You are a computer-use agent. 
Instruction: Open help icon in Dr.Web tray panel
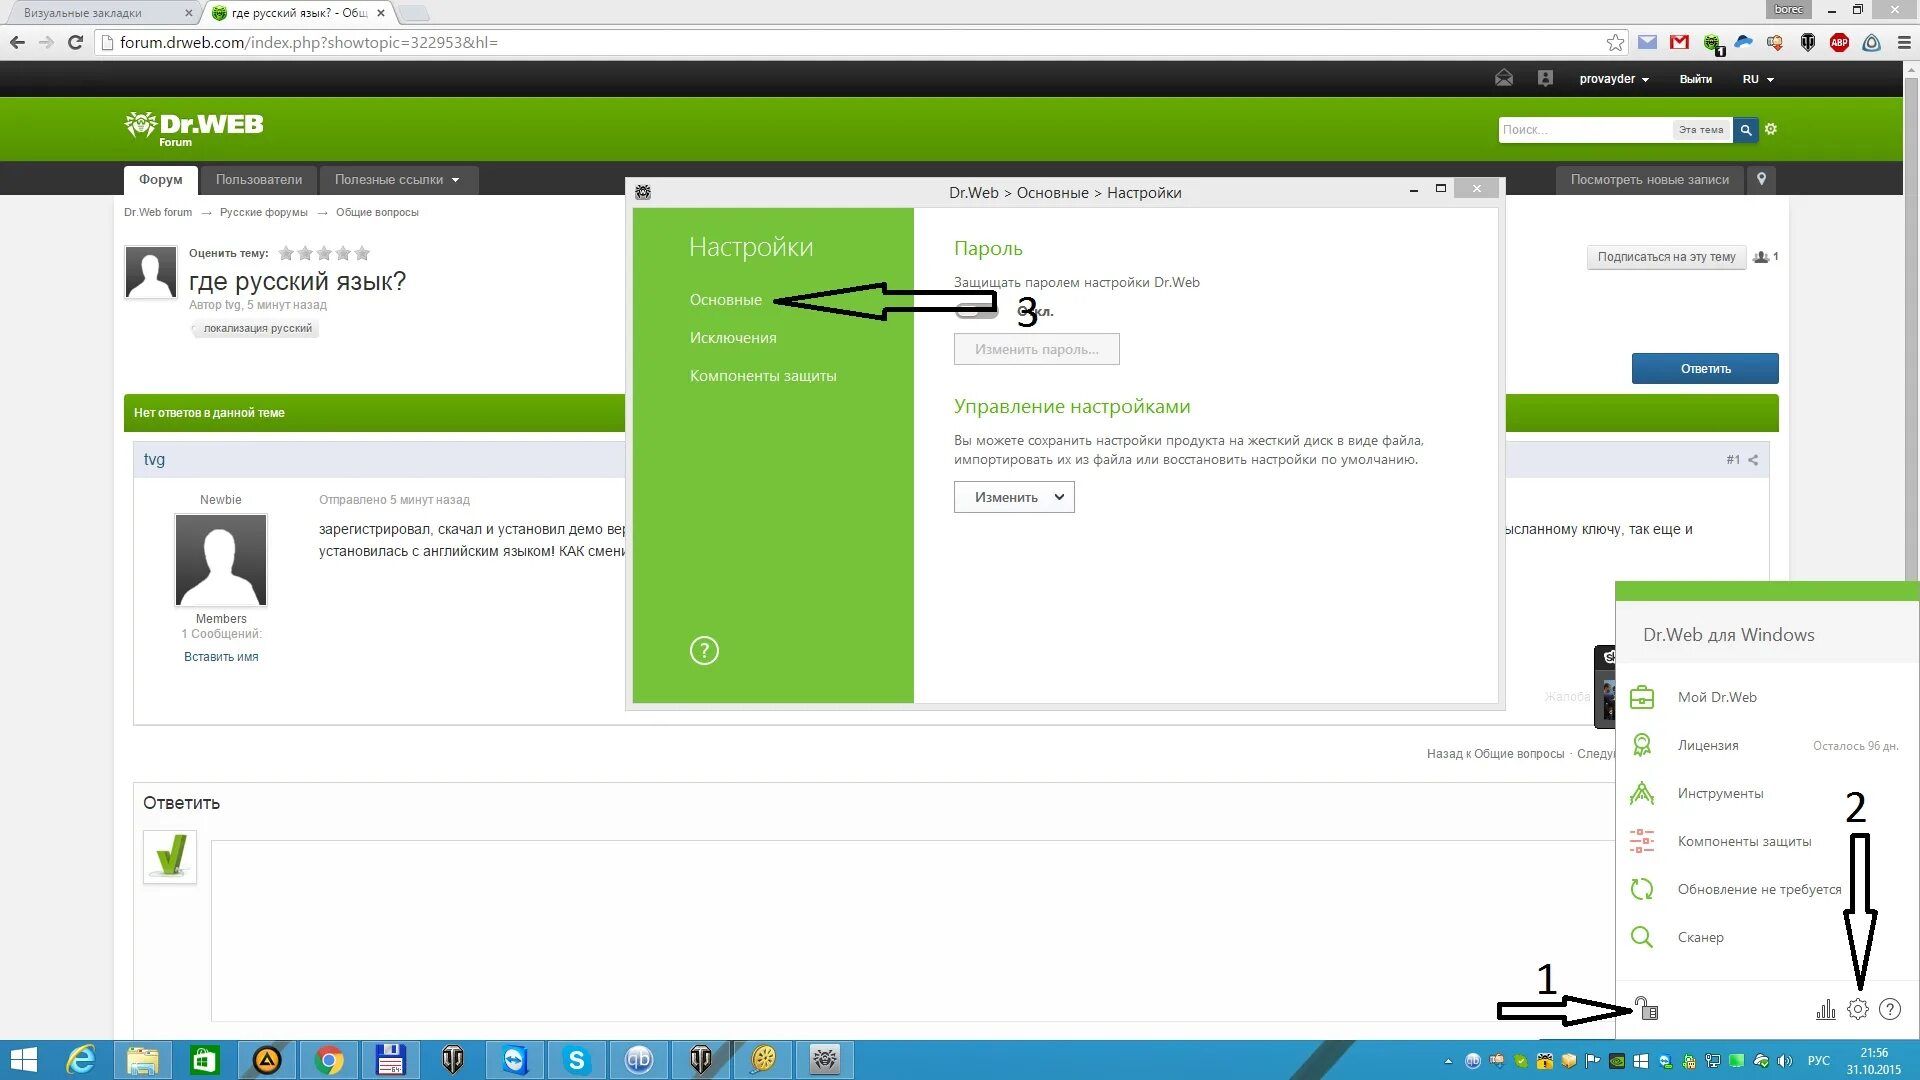coord(1890,1009)
